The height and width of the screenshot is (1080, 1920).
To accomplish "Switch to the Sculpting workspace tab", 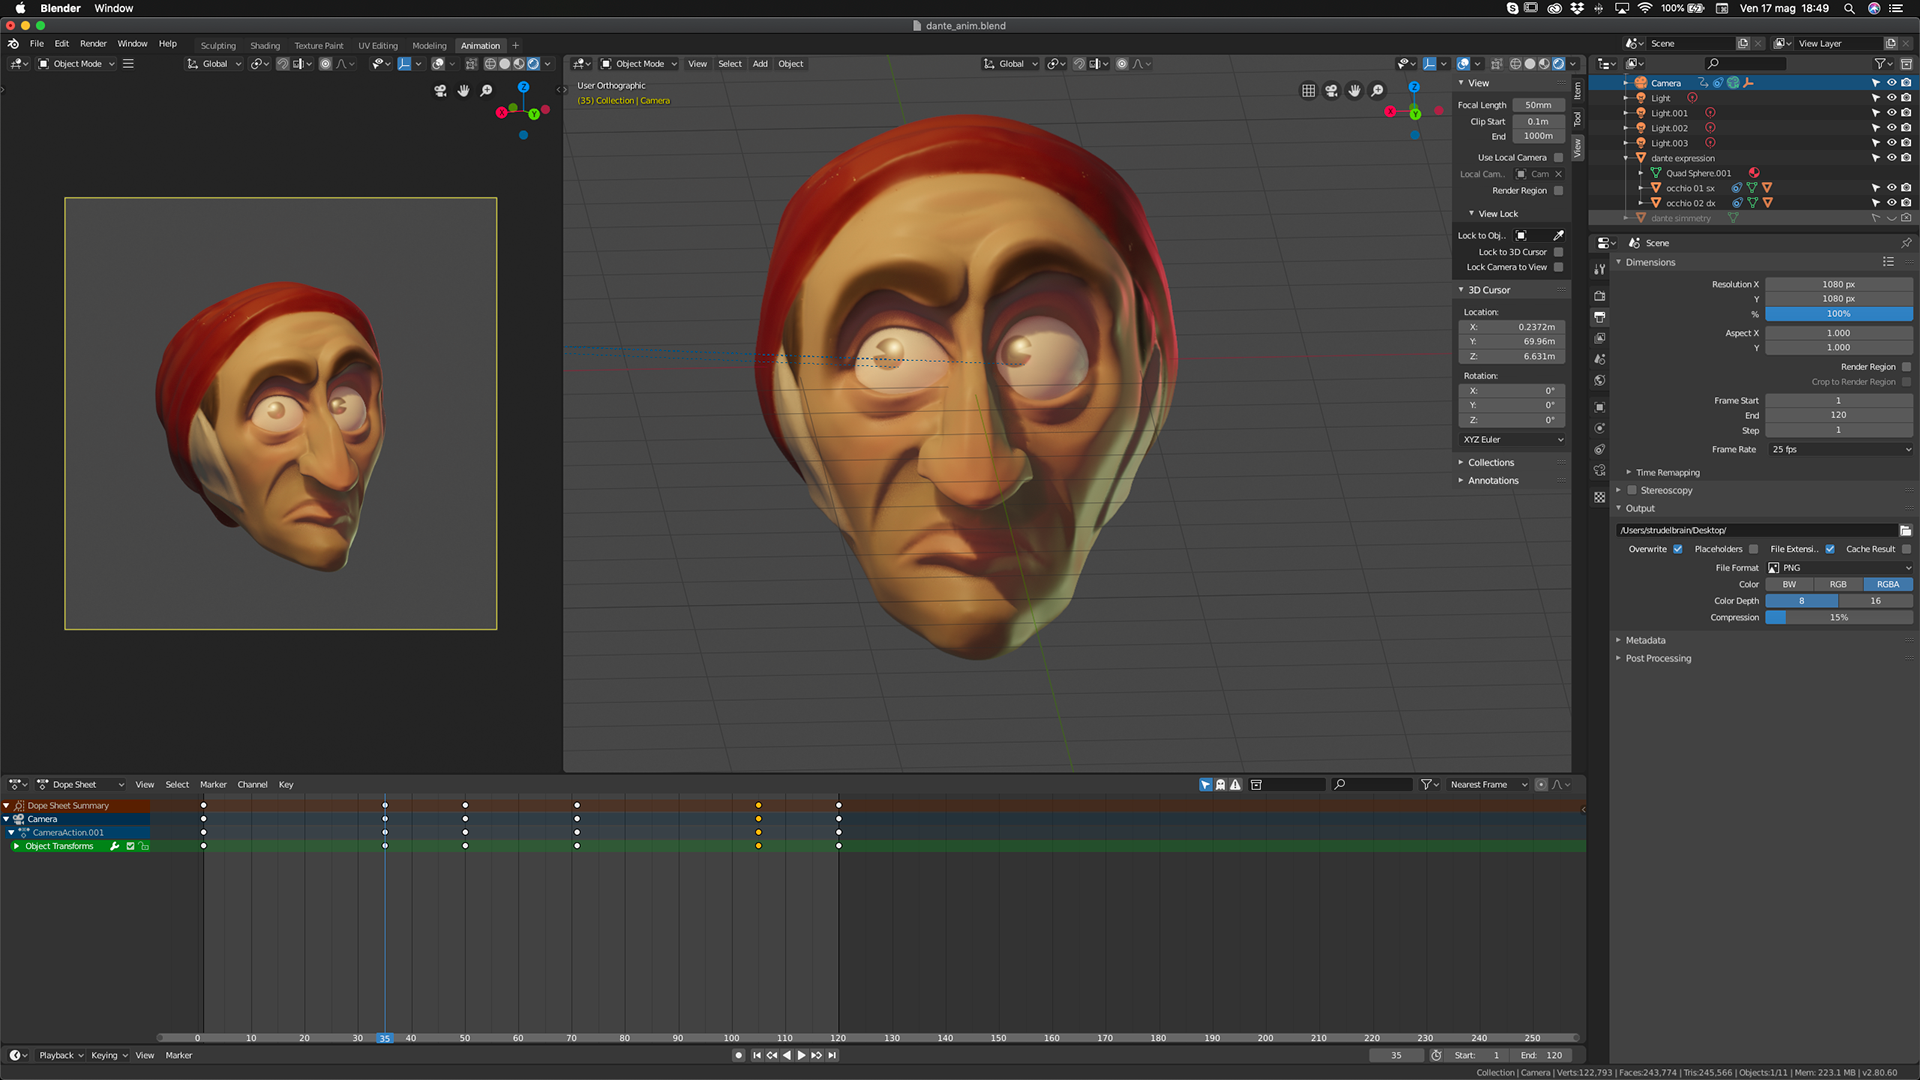I will [x=218, y=46].
